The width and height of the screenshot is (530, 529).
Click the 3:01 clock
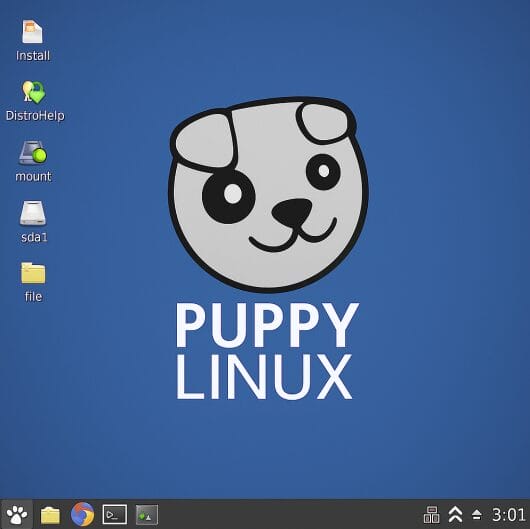point(508,515)
